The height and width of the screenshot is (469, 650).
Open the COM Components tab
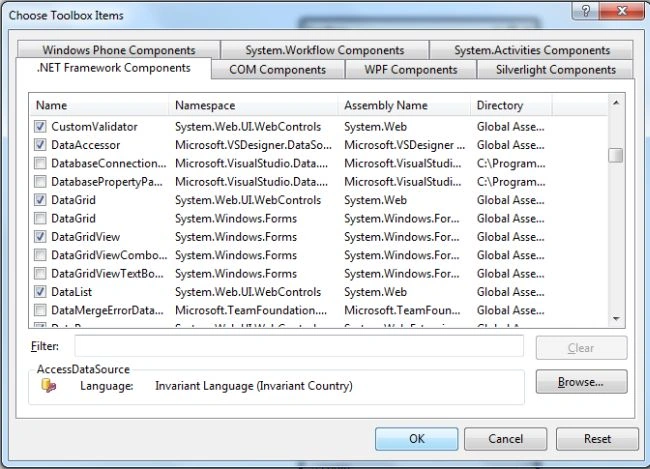click(x=277, y=69)
